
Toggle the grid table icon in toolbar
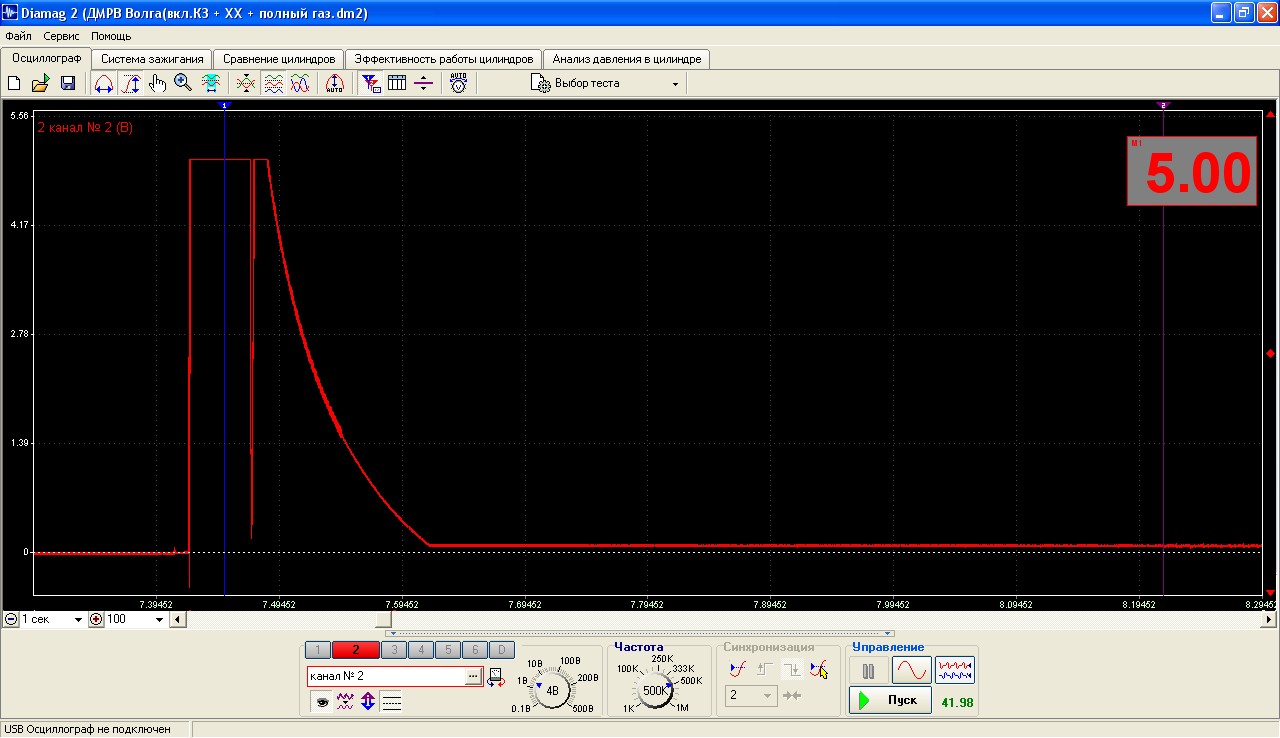397,84
